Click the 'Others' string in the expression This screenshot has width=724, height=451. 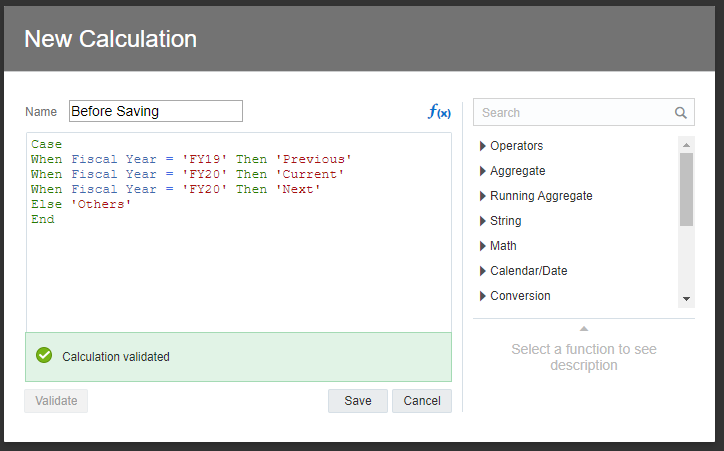[x=101, y=204]
